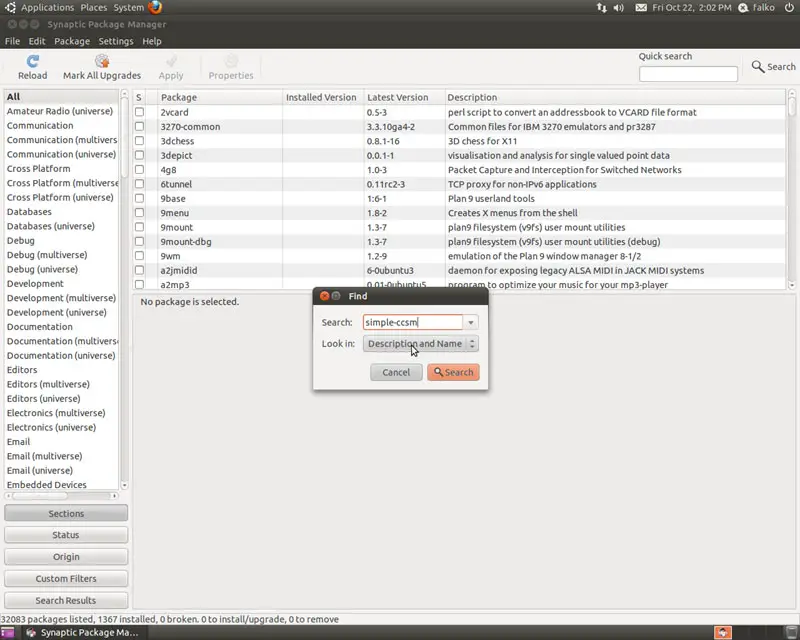Launch Firefox from the top panel
Viewport: 800px width, 640px height.
155,7
